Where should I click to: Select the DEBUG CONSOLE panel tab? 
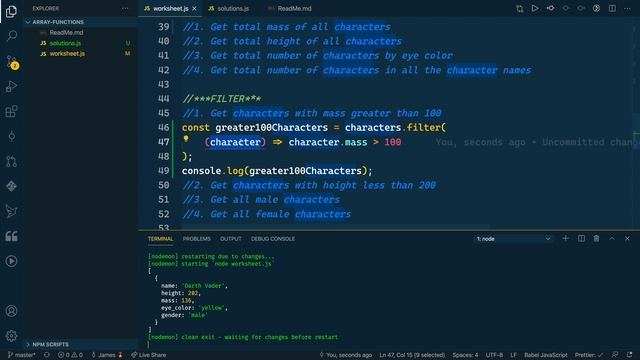pos(273,239)
